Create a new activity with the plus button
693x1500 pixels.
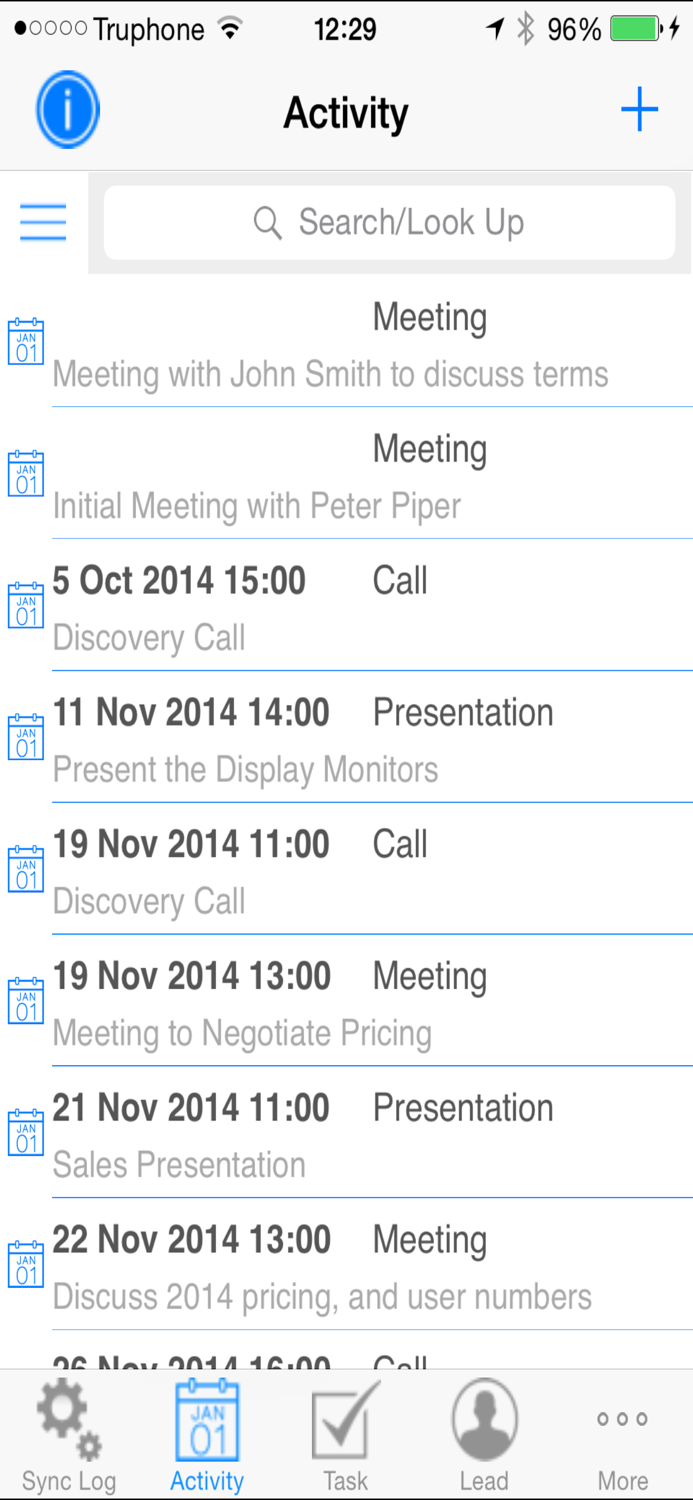[639, 110]
